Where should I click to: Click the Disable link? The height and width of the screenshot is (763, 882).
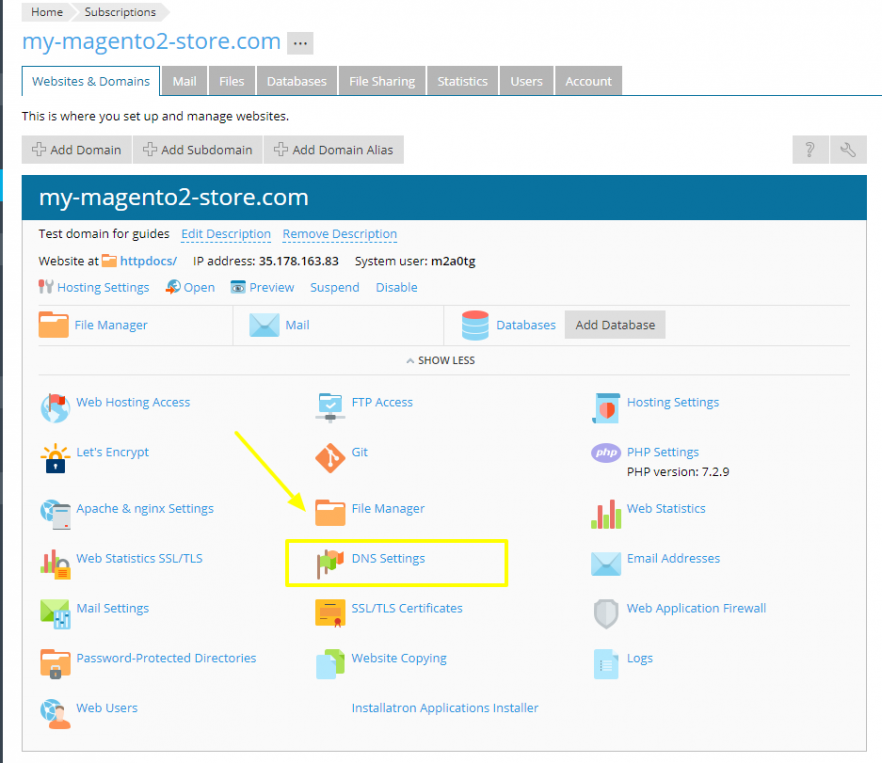coord(397,288)
